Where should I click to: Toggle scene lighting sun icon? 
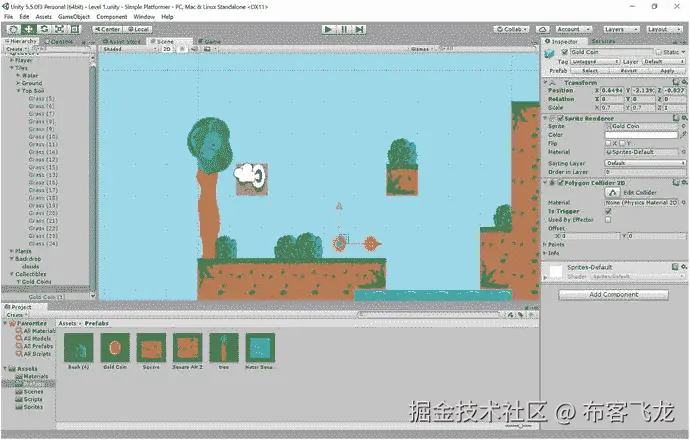click(x=182, y=49)
